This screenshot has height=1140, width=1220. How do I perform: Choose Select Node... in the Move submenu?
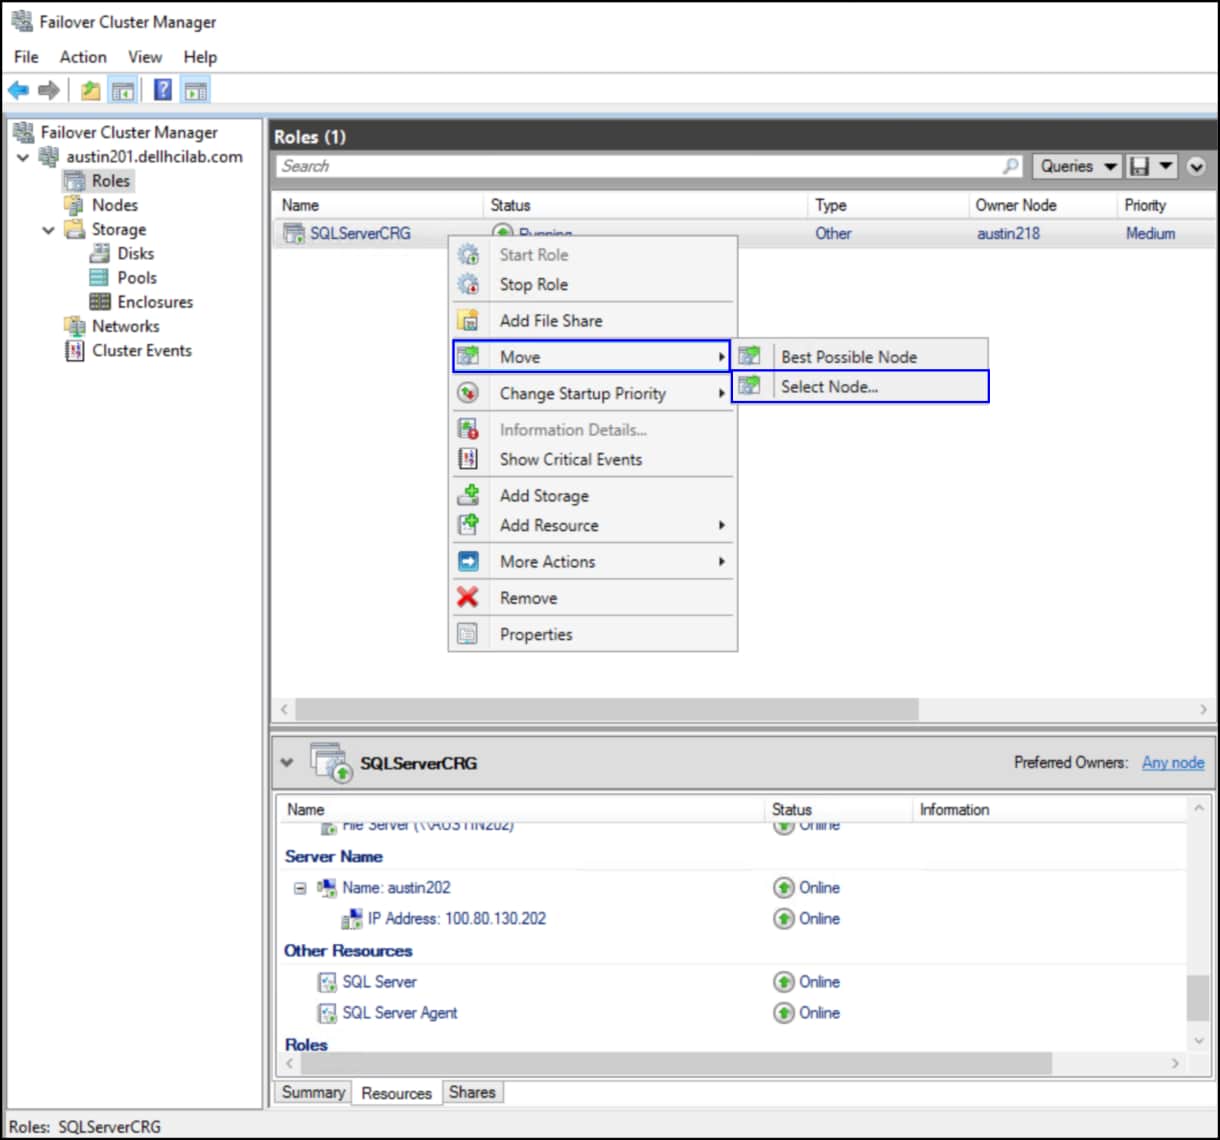pos(860,387)
